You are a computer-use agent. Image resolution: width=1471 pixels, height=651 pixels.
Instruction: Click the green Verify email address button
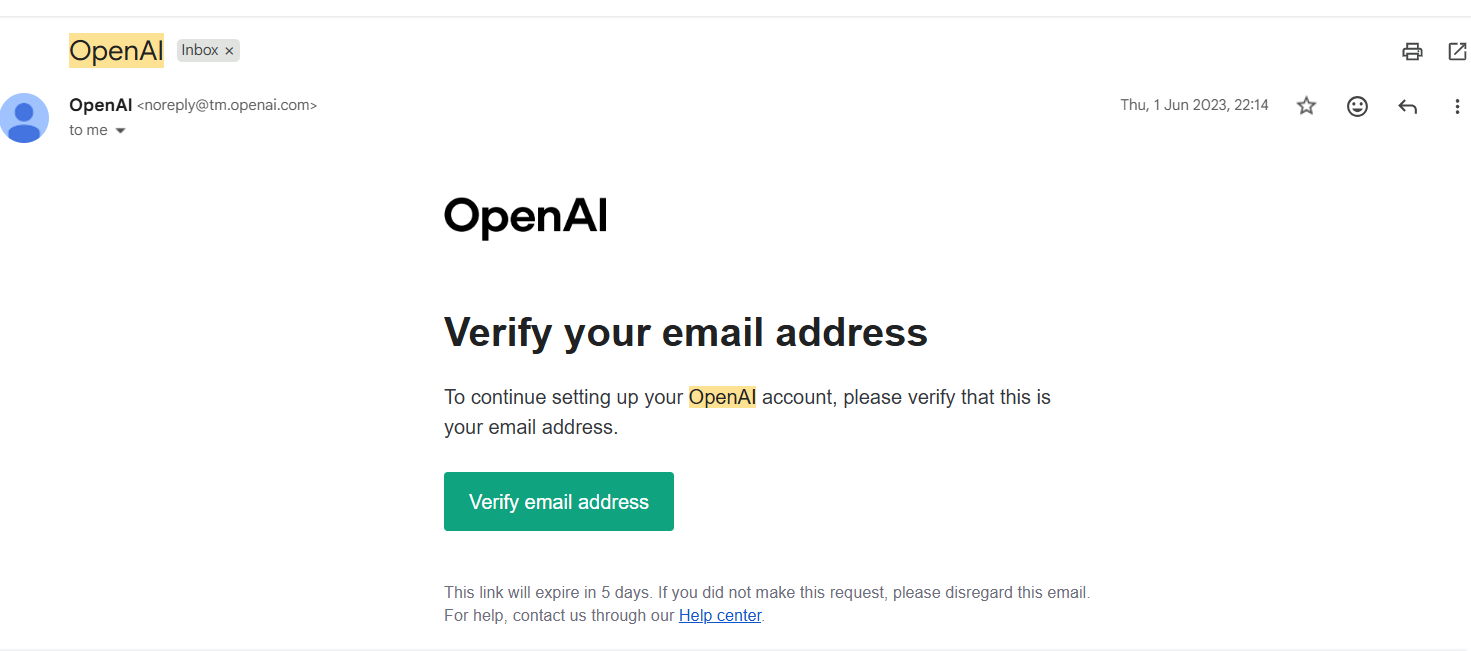(559, 501)
